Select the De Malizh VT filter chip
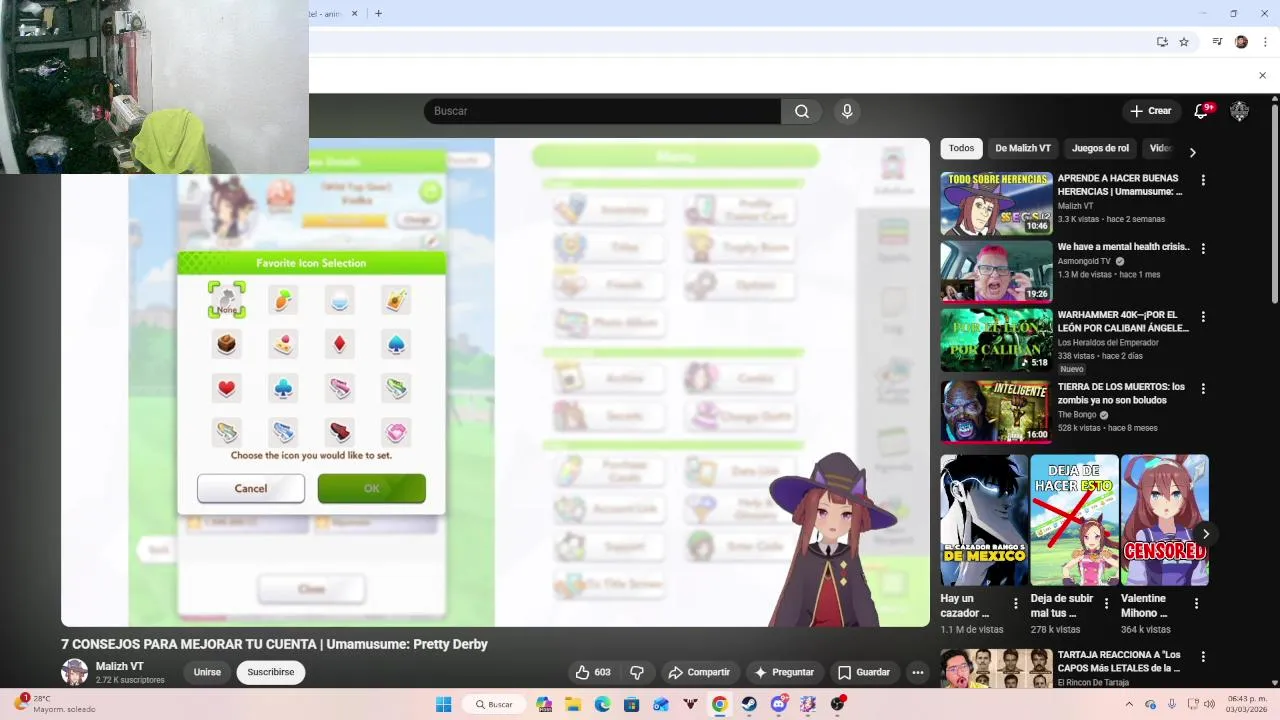This screenshot has height=720, width=1280. 1023,148
